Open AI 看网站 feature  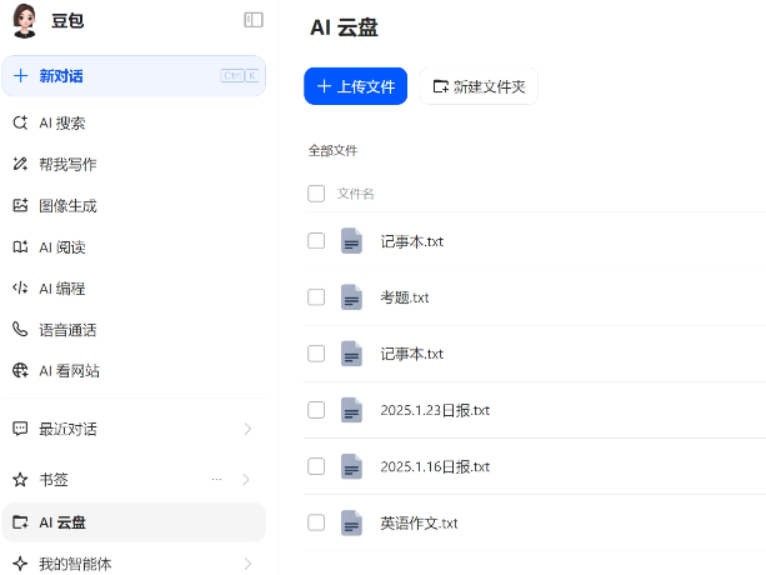tap(133, 371)
